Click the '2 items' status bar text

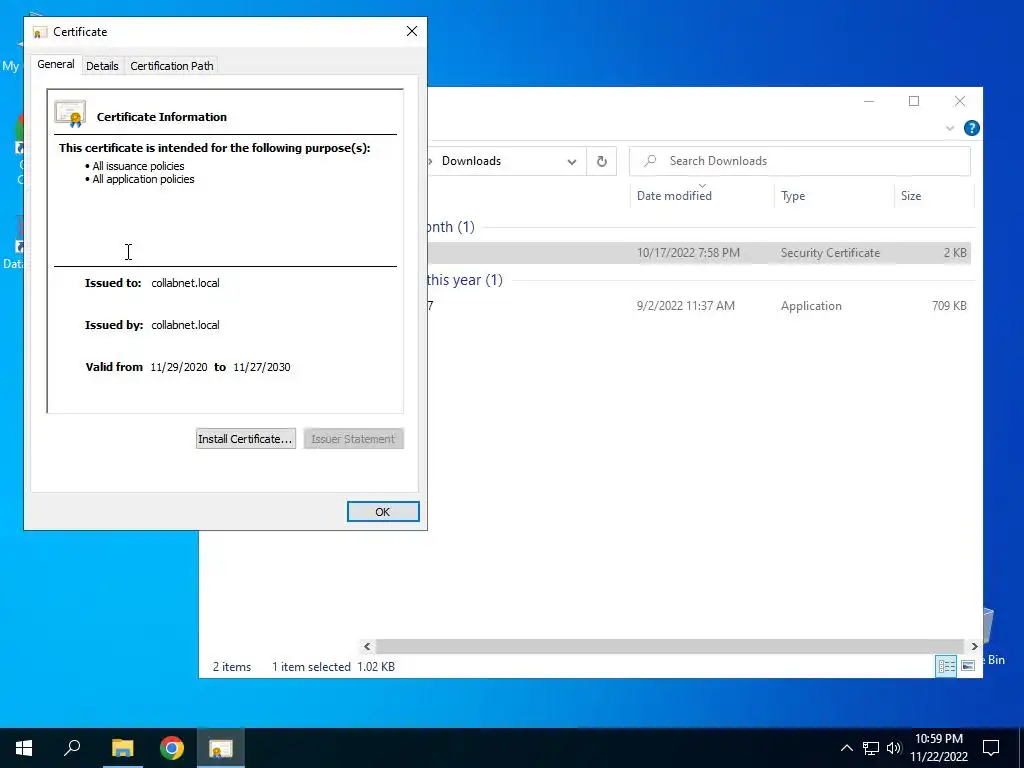[x=232, y=667]
